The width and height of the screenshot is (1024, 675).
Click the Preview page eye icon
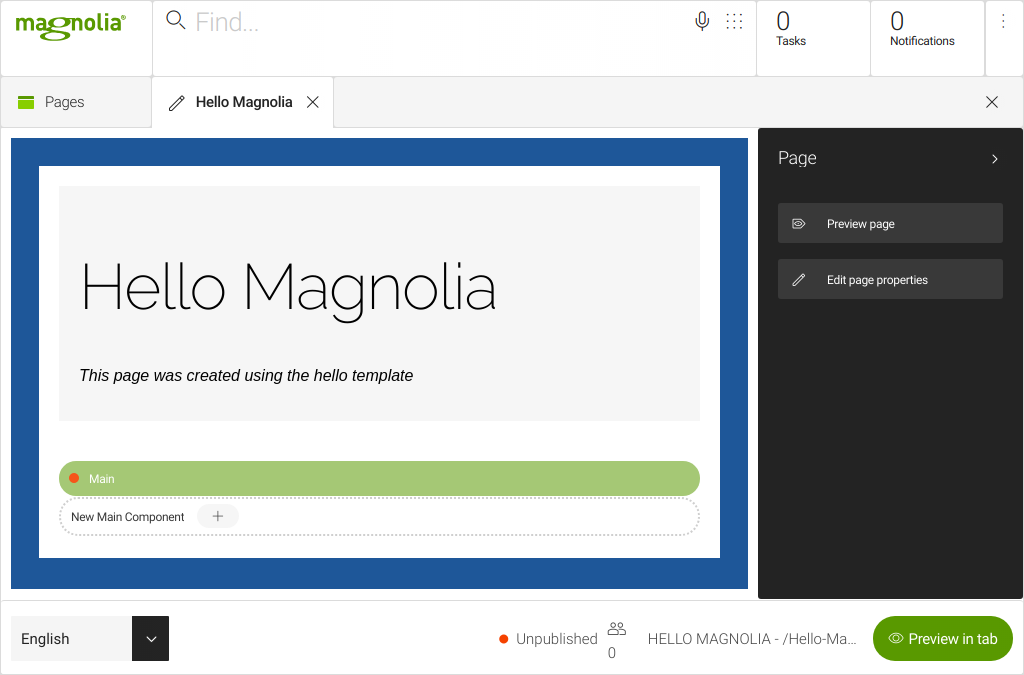pos(798,224)
